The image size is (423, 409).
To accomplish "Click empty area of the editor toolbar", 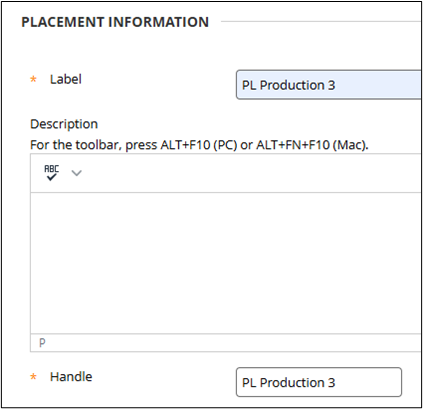I will (x=250, y=173).
